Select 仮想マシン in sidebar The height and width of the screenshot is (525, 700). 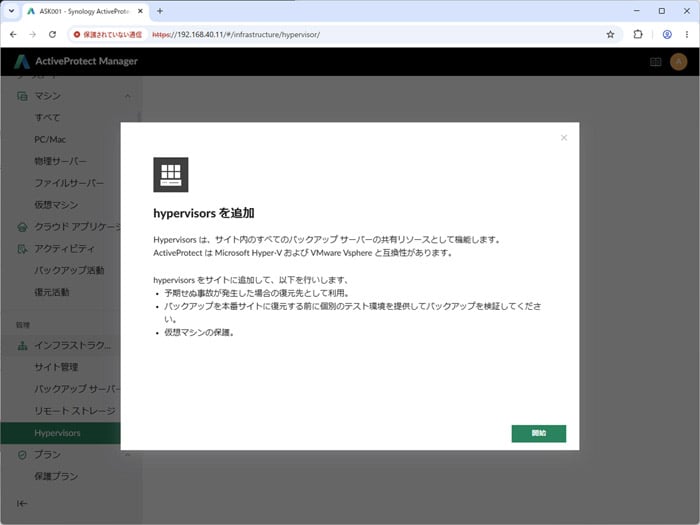(x=56, y=205)
